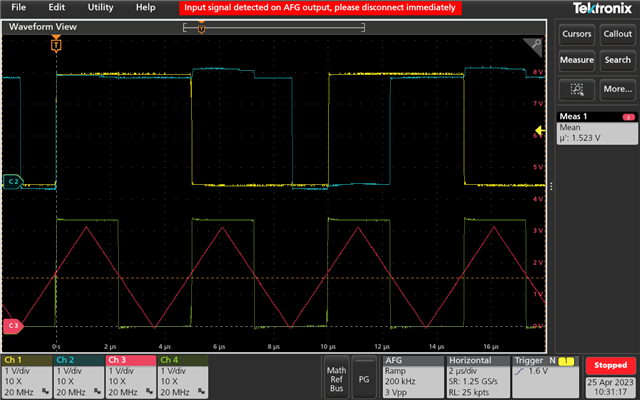This screenshot has width=640, height=400.
Task: Click the Cursors button
Action: tap(577, 34)
